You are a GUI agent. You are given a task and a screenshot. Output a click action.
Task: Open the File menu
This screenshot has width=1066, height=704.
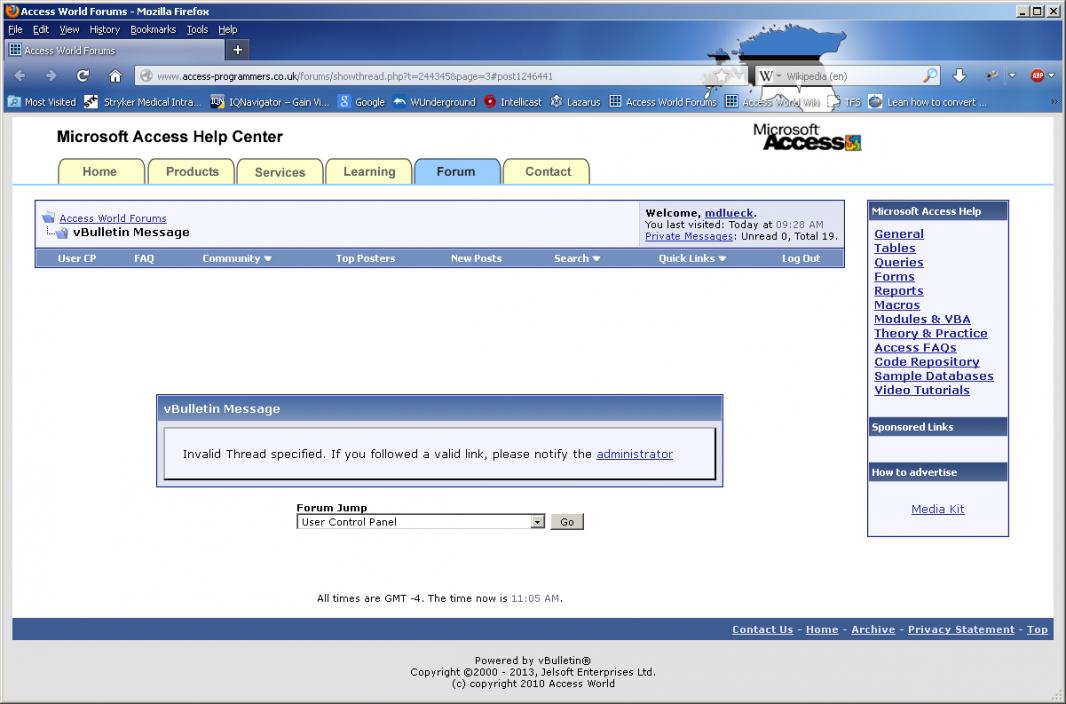click(x=16, y=29)
